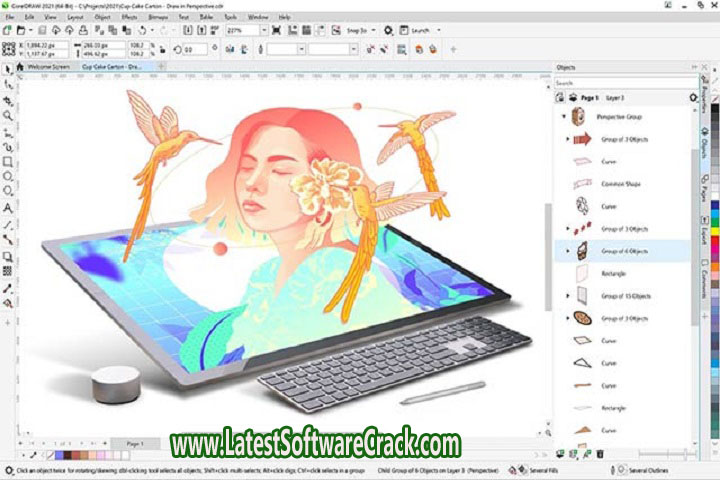This screenshot has height=480, width=720.
Task: Select the Rectangle tool
Action: tap(8, 161)
